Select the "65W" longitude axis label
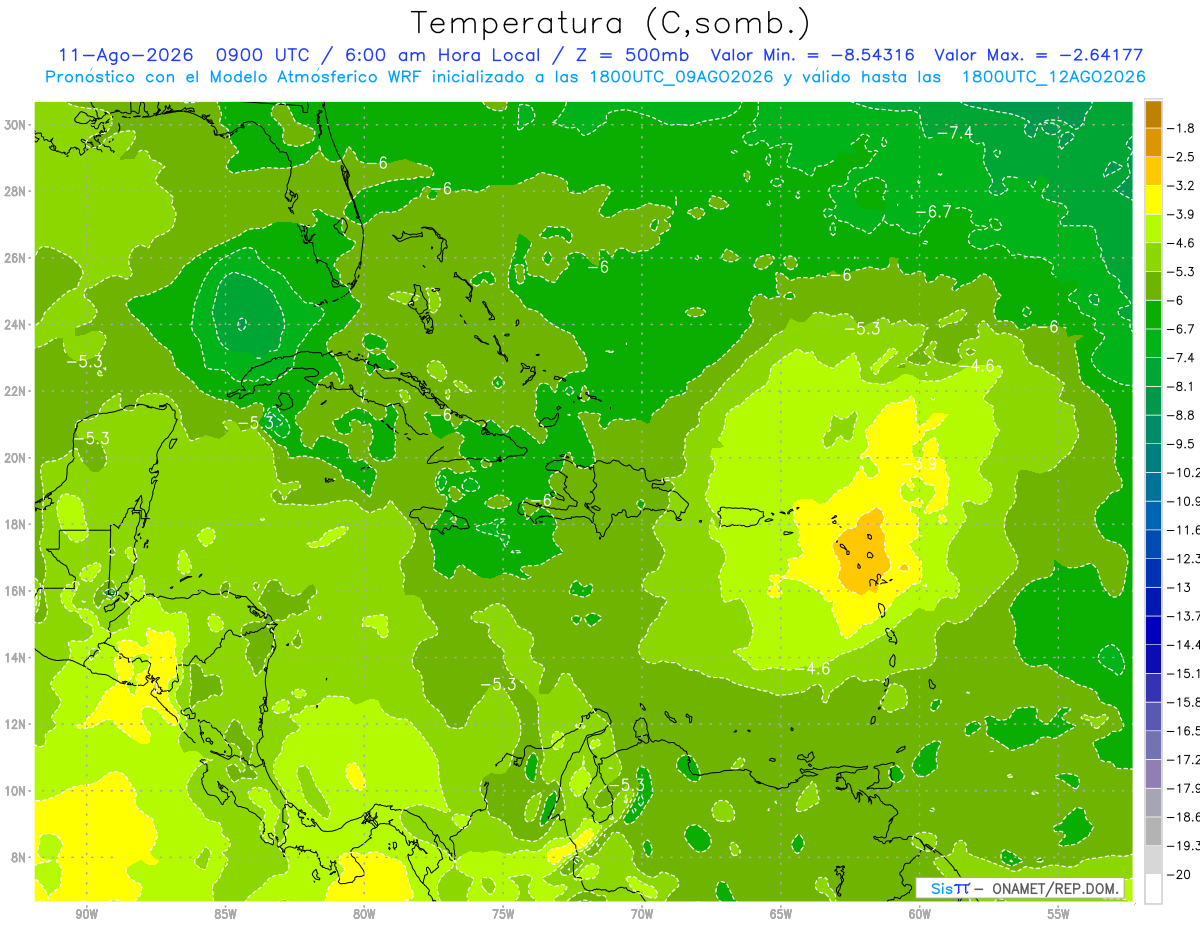1200x927 pixels. click(x=781, y=915)
